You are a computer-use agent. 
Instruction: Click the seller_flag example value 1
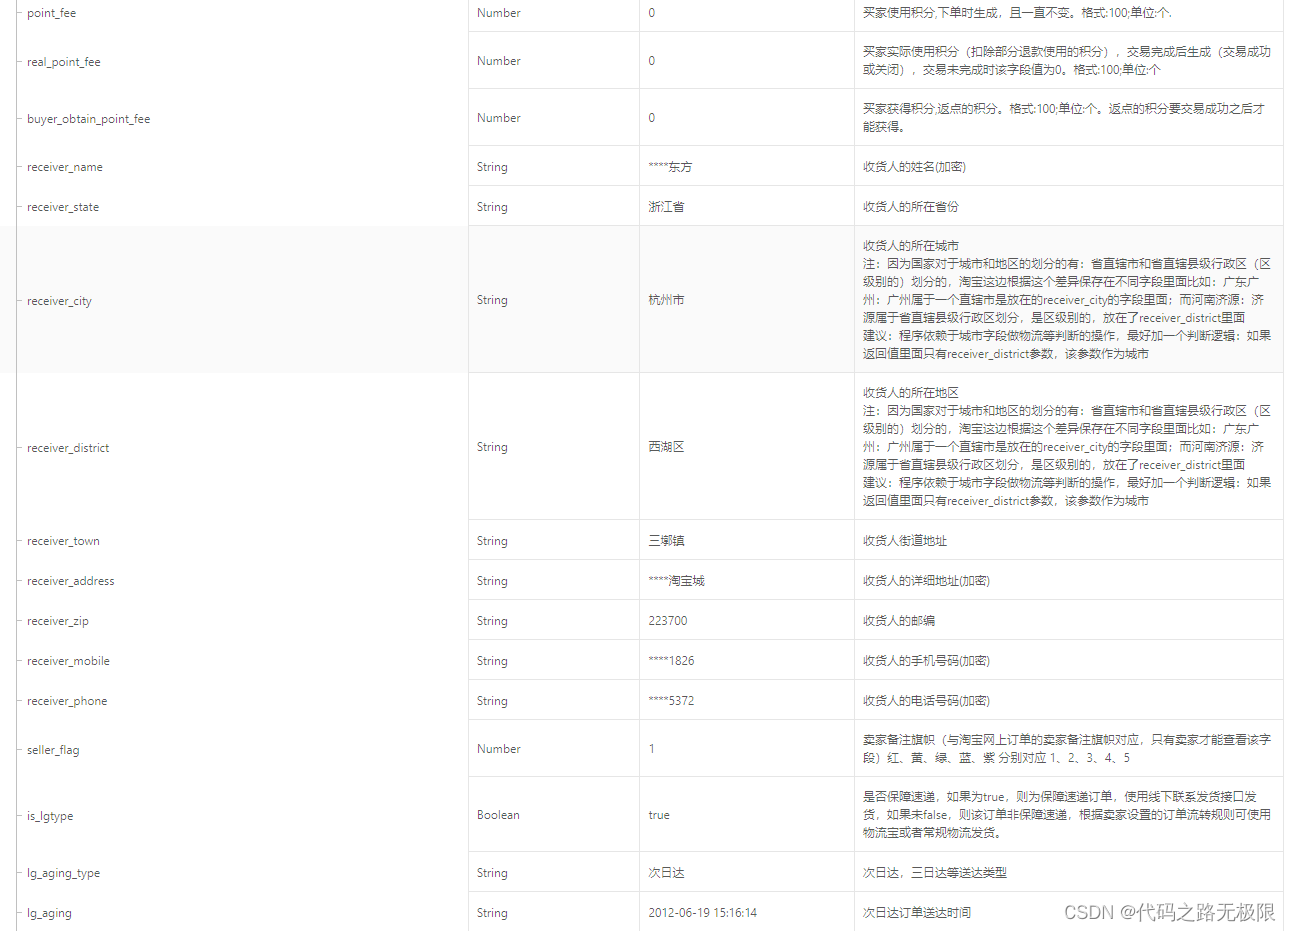[x=652, y=749]
